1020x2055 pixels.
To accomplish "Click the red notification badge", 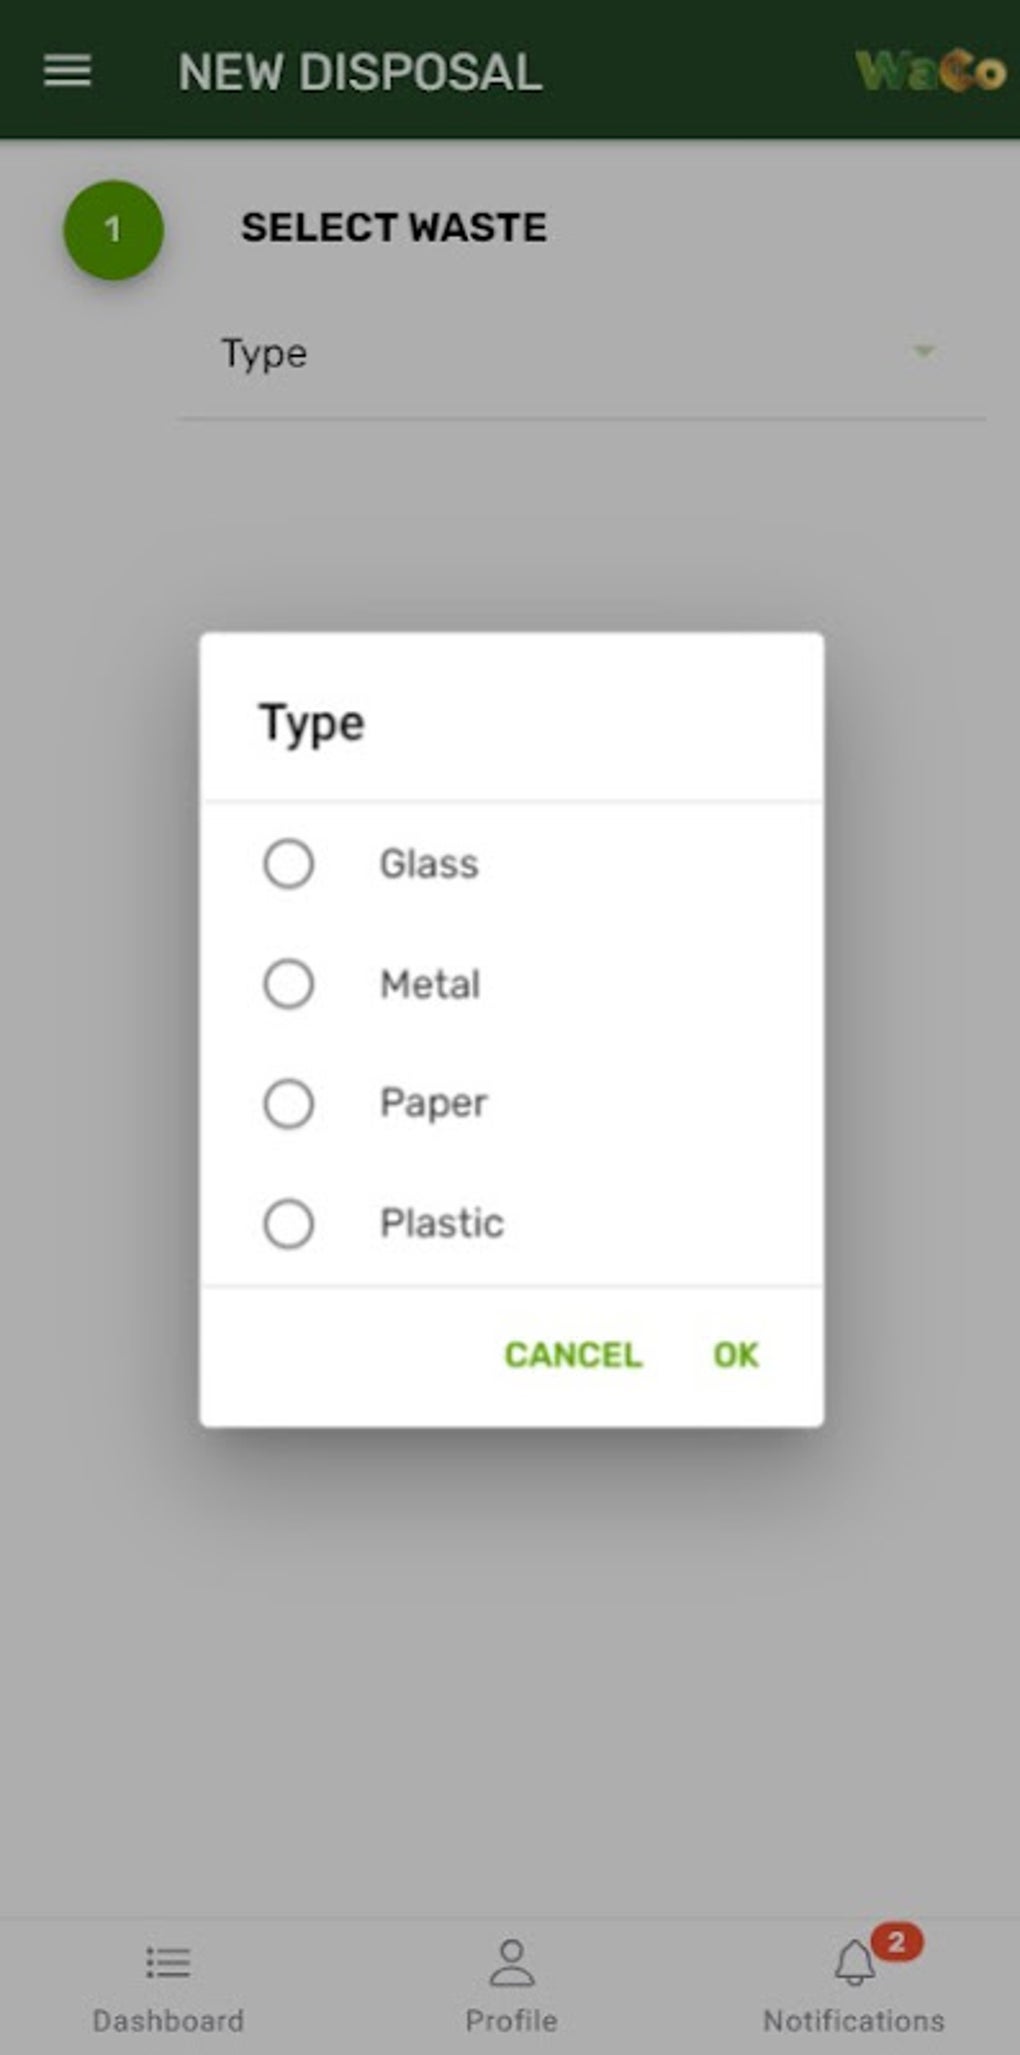I will pyautogui.click(x=896, y=1941).
